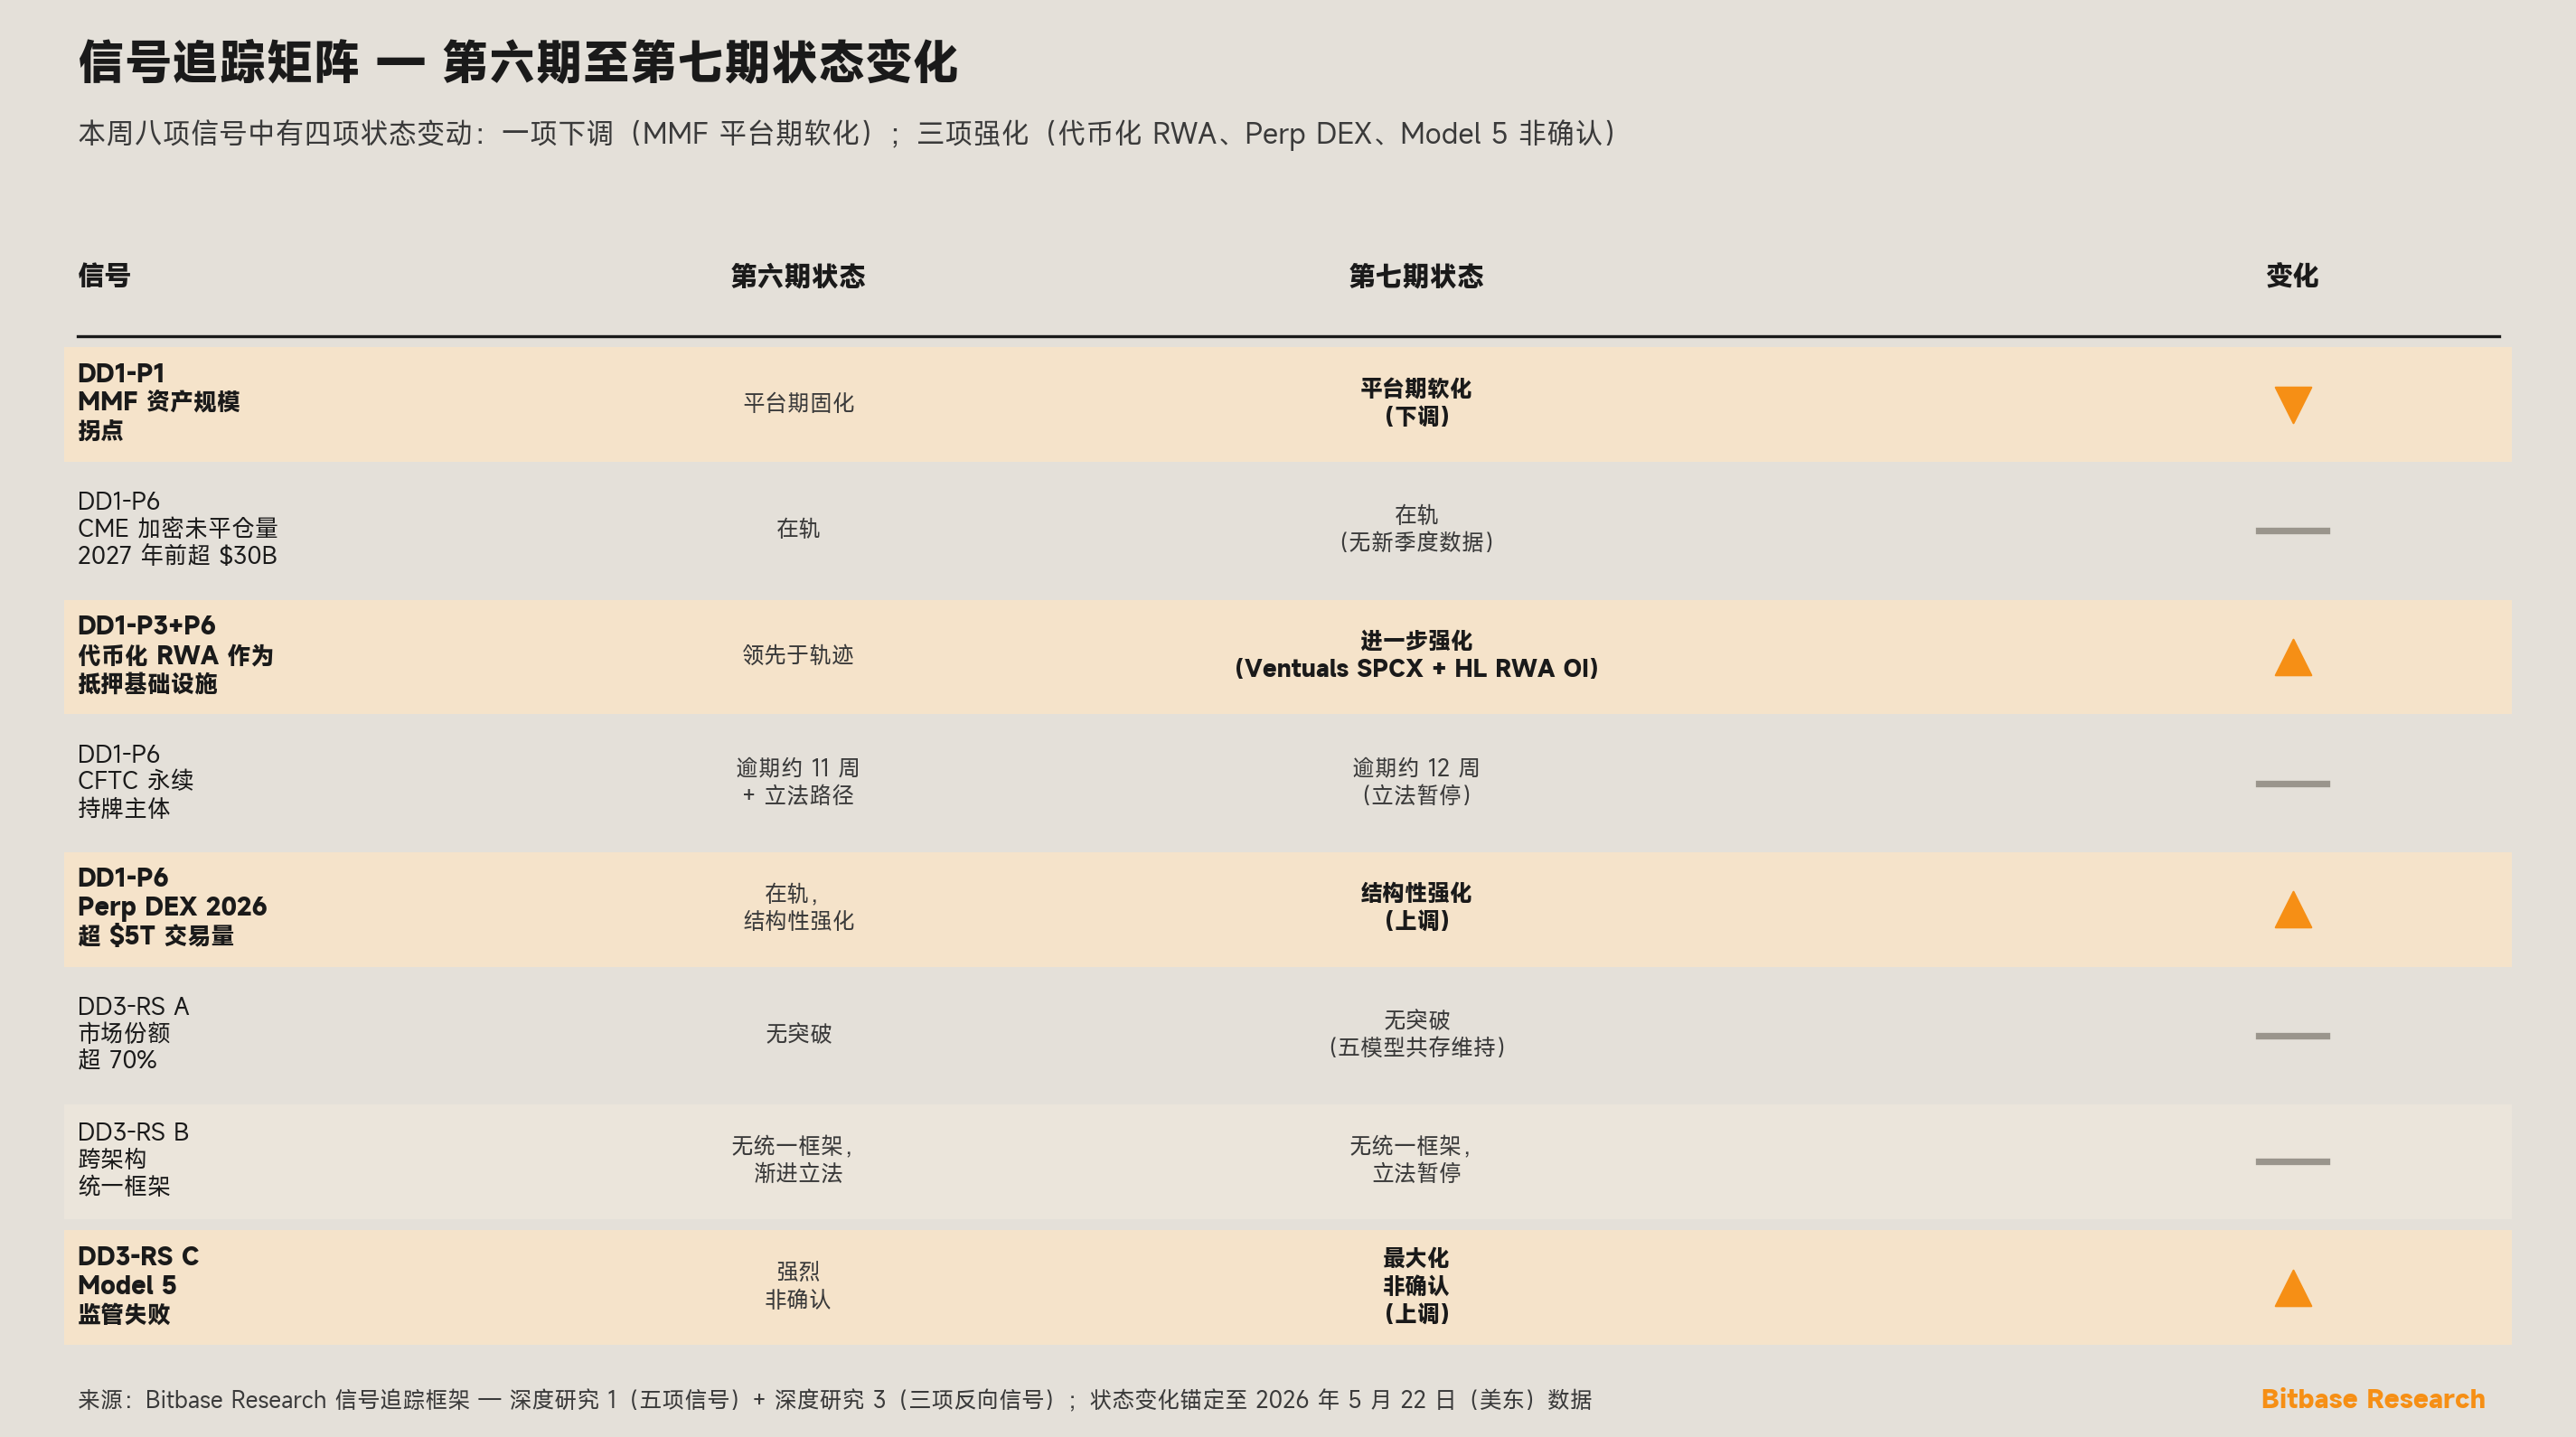Click the up arrow in Model 5 监管失败 row

[x=2292, y=1288]
